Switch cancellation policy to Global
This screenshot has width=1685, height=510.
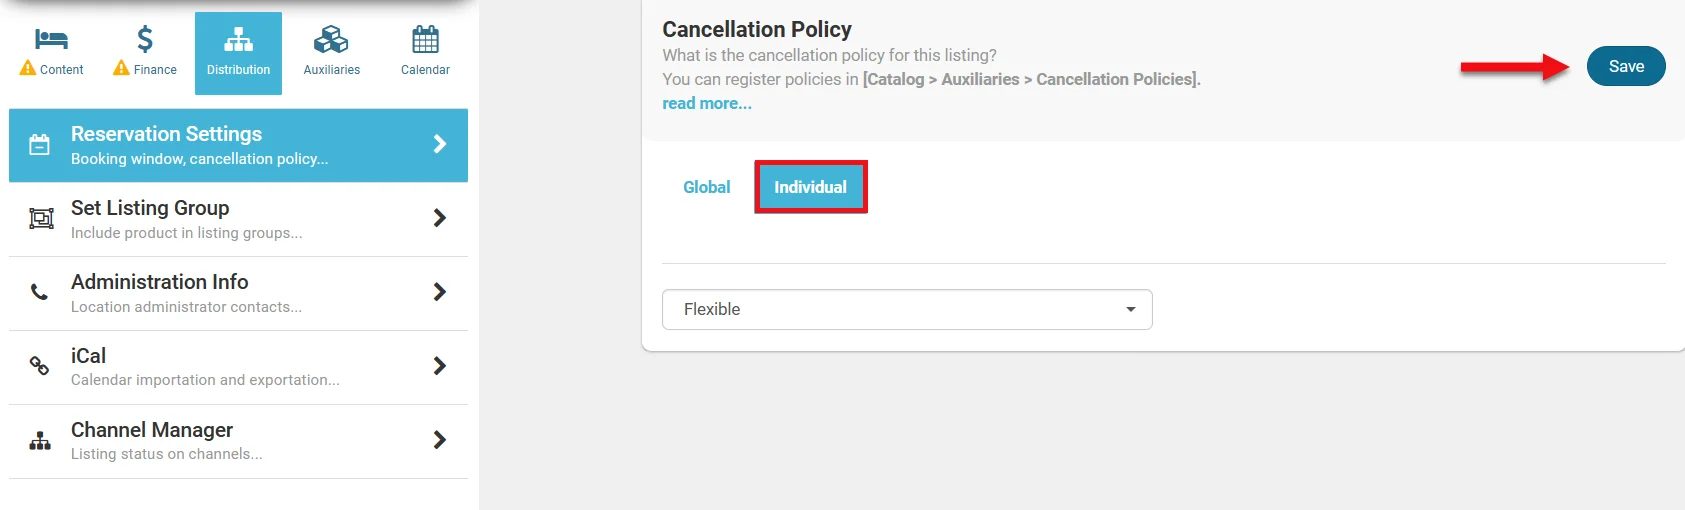tap(706, 187)
